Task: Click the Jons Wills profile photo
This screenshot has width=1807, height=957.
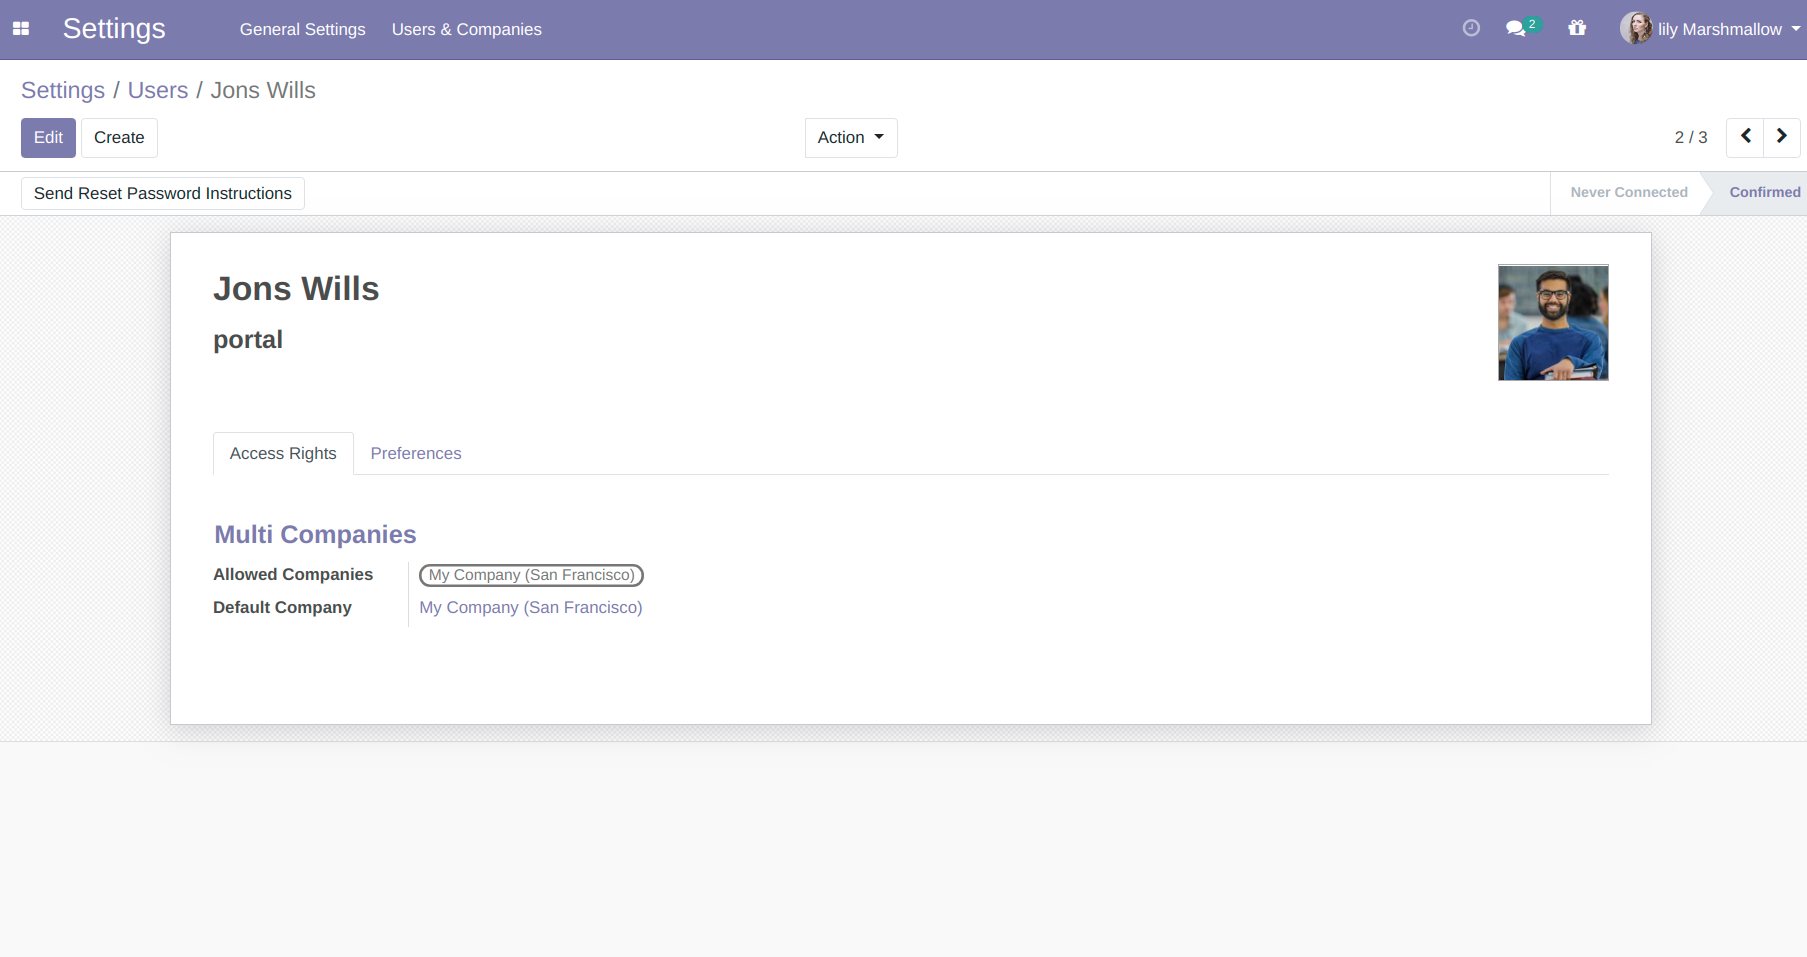Action: point(1552,322)
